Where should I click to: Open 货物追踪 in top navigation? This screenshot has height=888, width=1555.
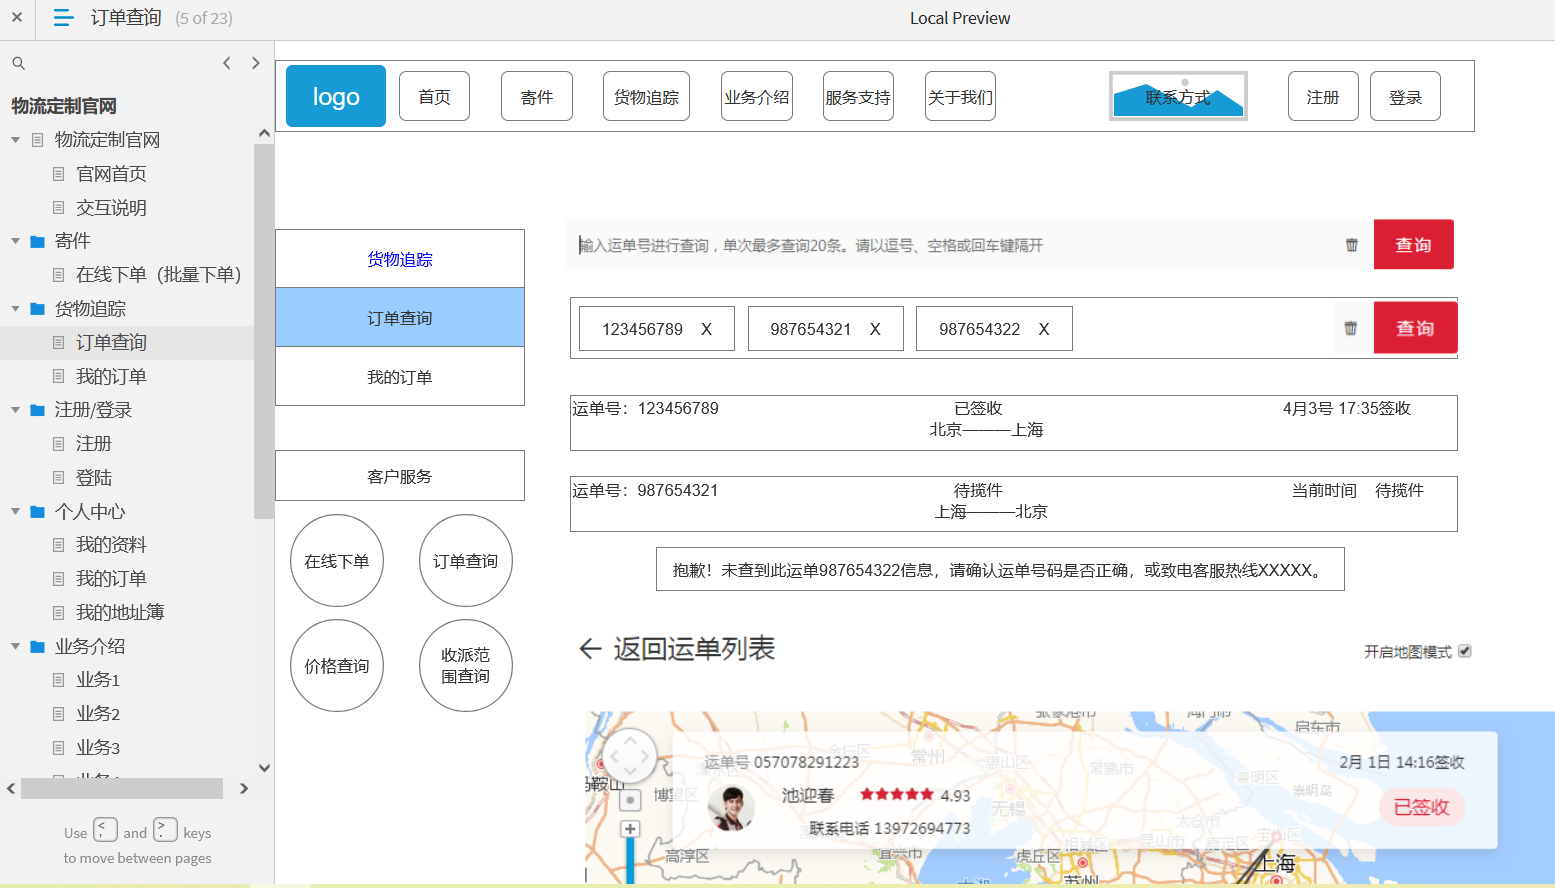(646, 96)
